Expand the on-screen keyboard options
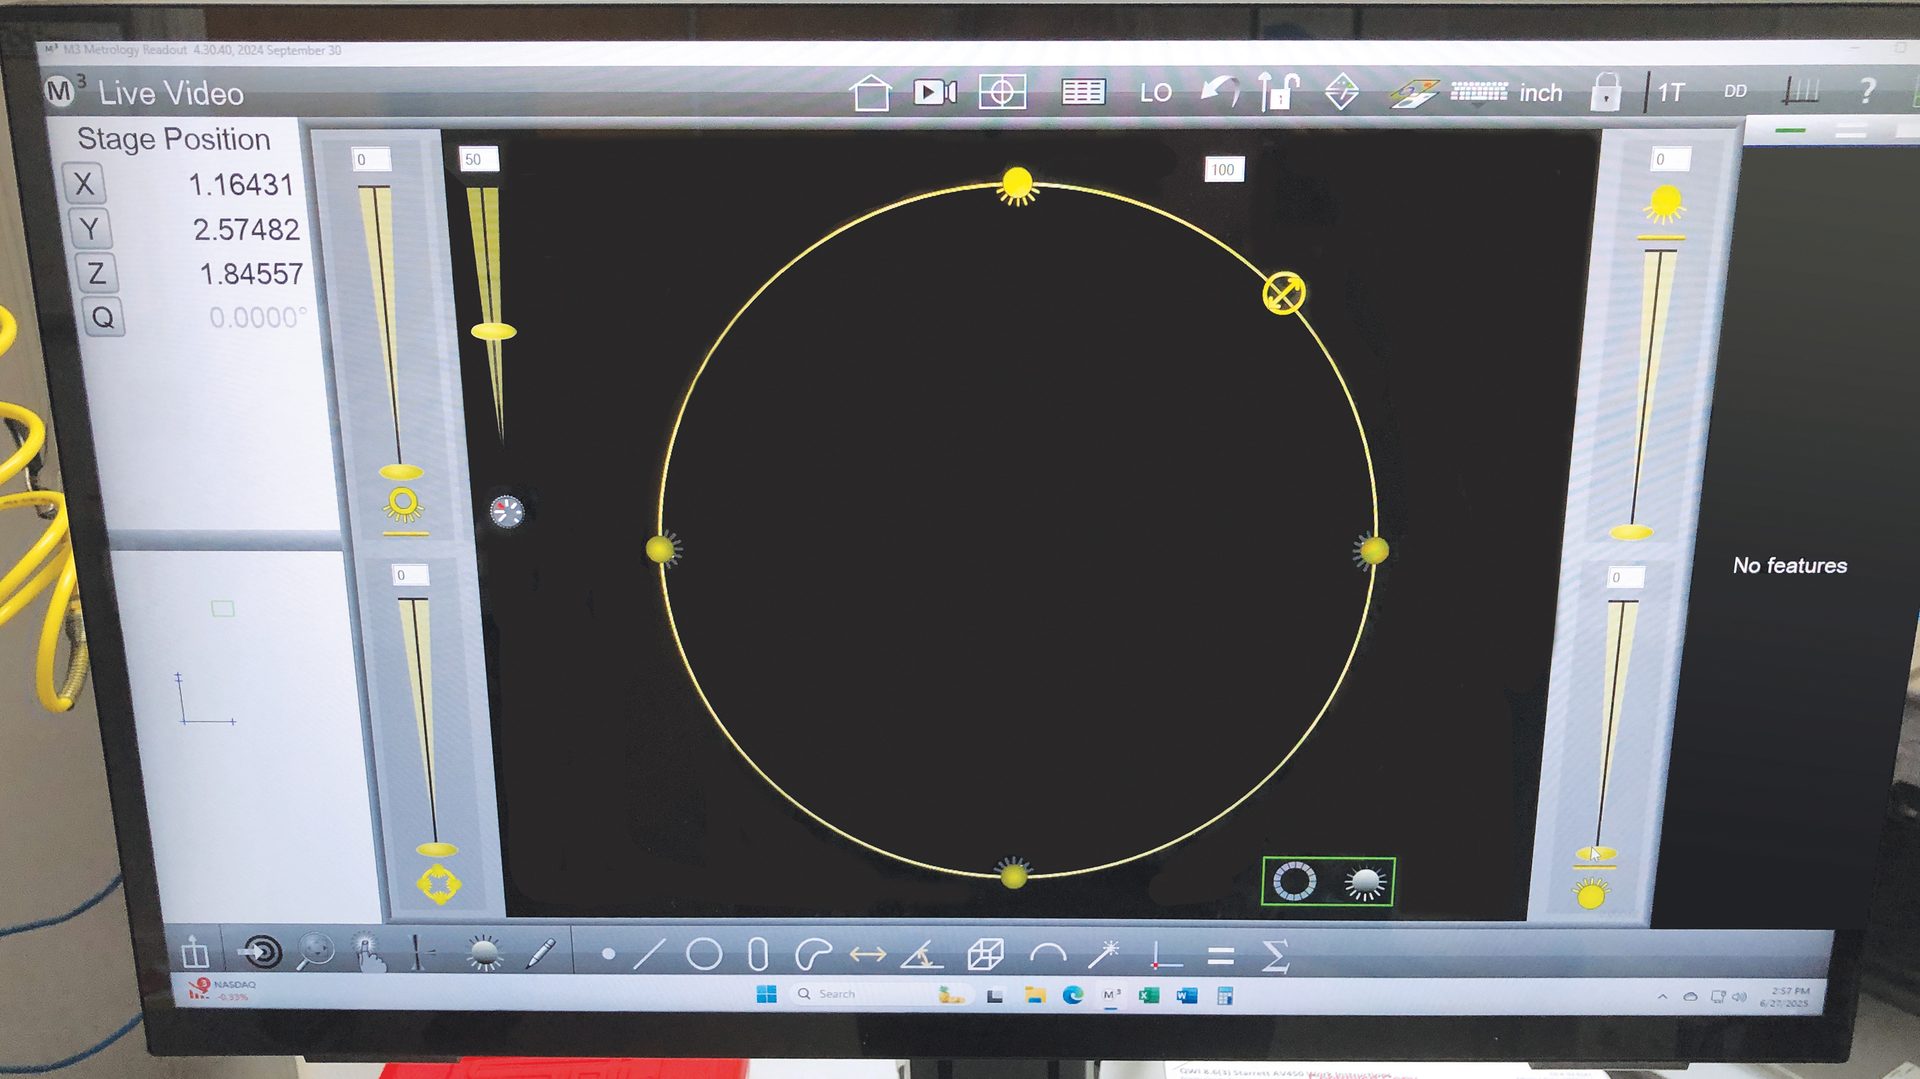Image resolution: width=1920 pixels, height=1079 pixels. click(x=1475, y=92)
